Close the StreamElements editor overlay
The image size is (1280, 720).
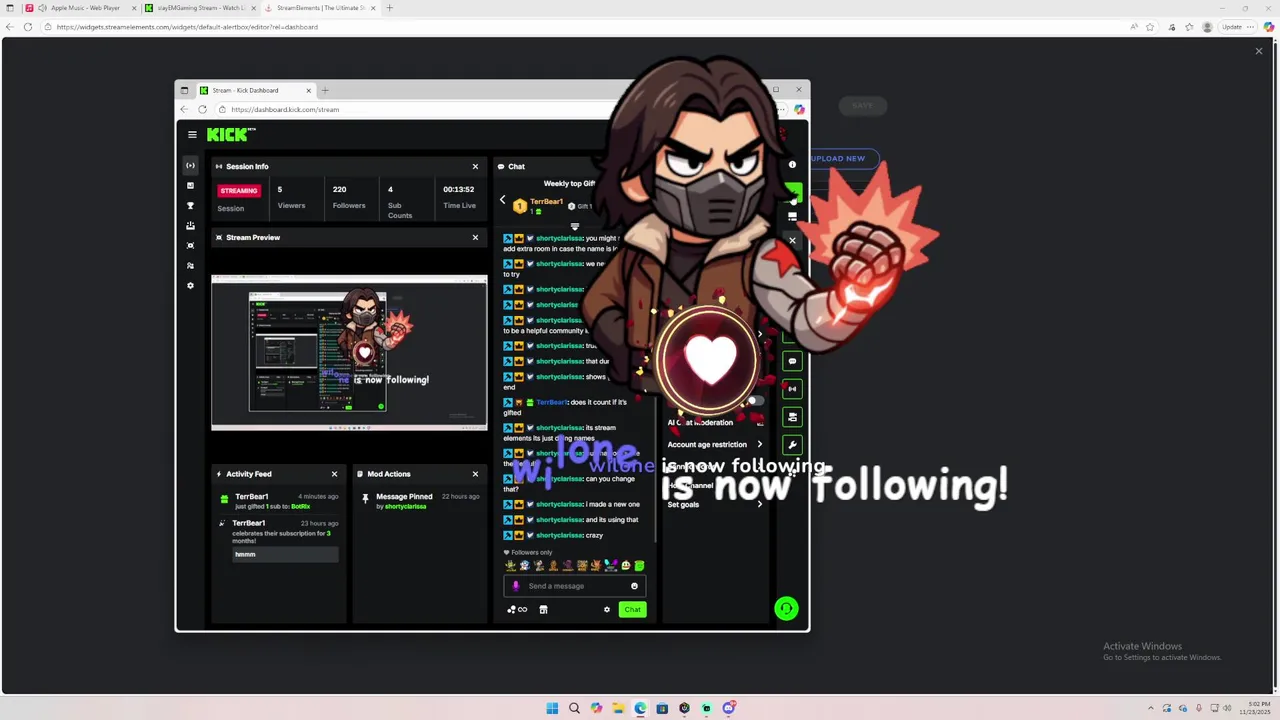[x=1258, y=51]
